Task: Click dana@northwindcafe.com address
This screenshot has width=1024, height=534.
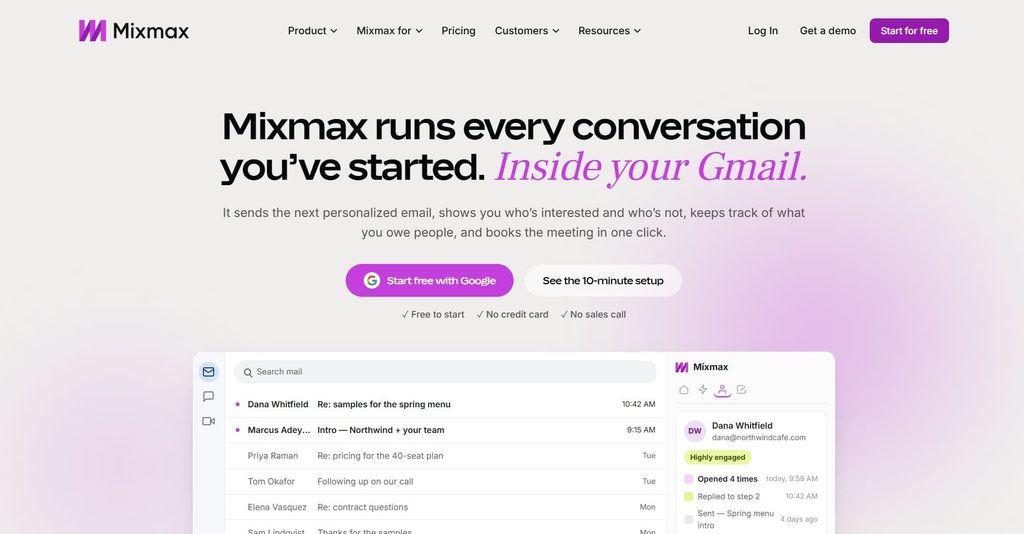Action: tap(758, 437)
